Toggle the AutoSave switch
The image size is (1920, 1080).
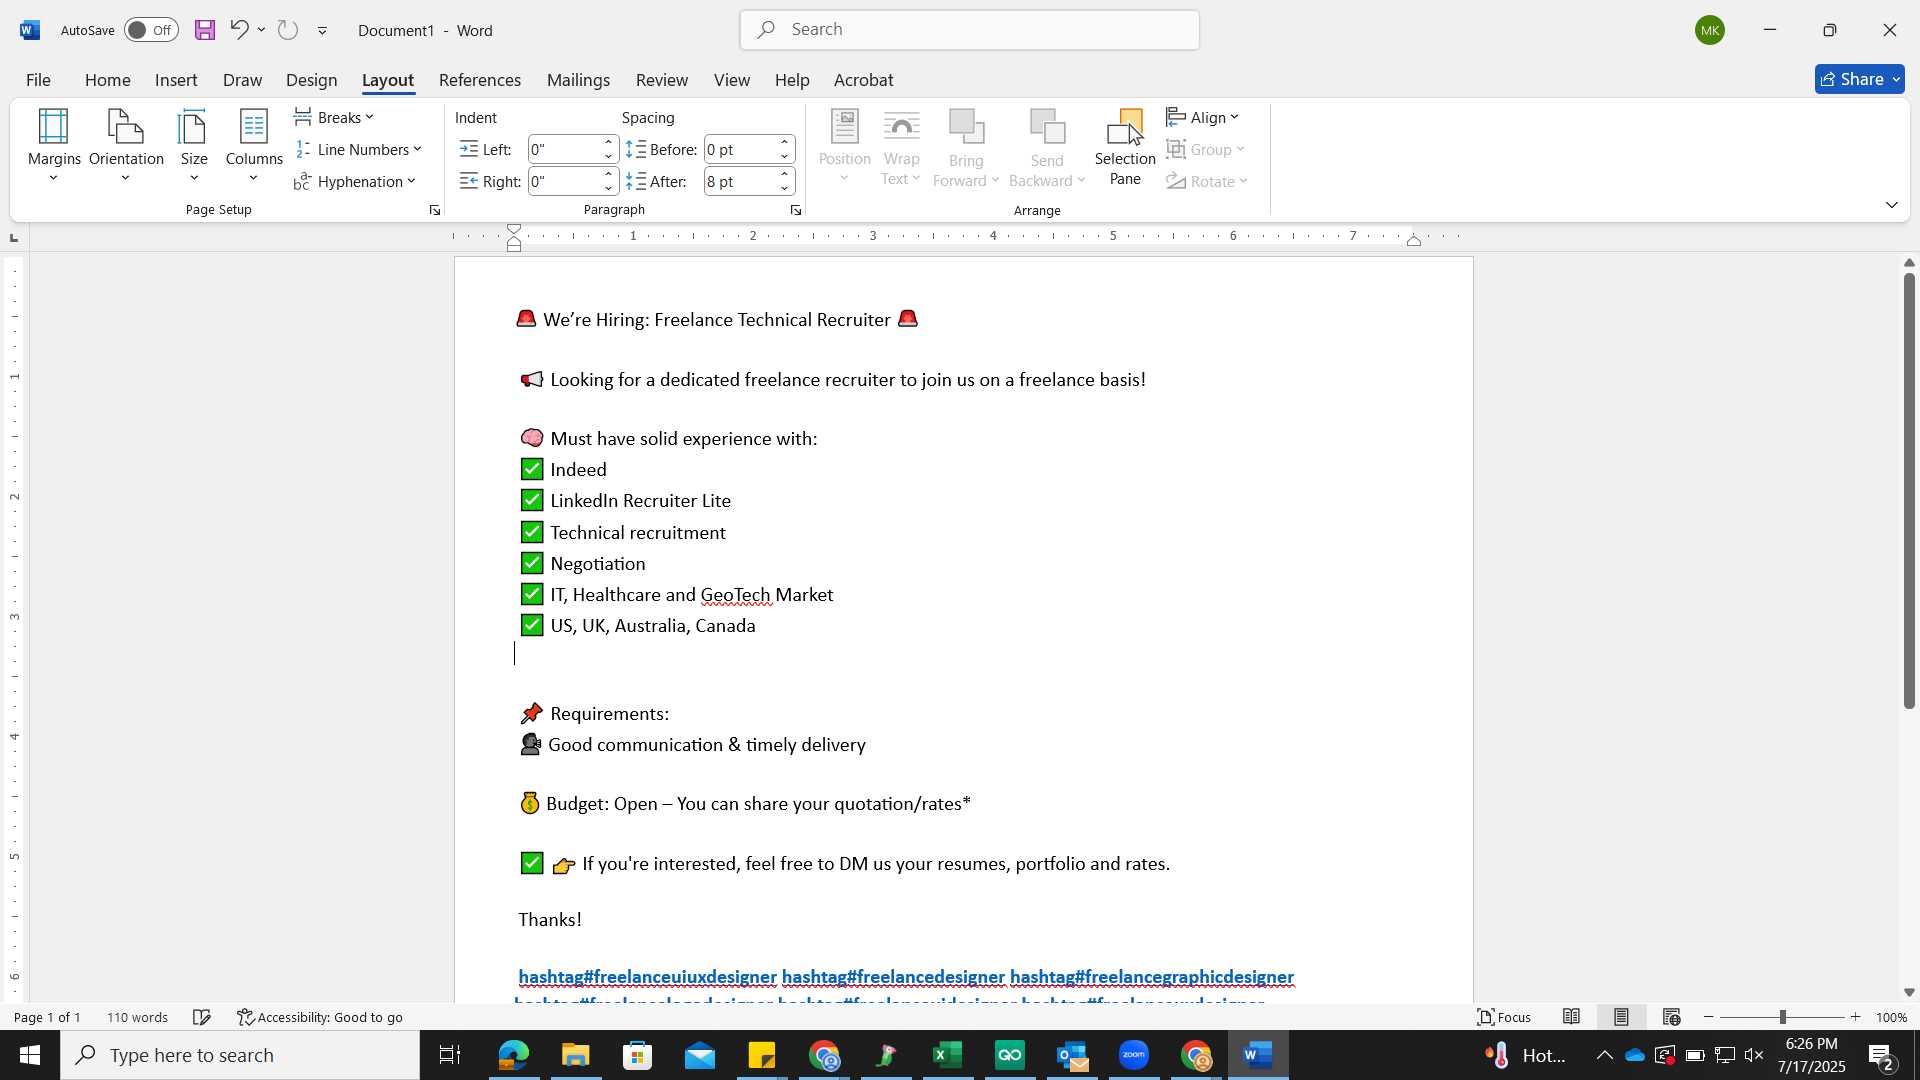pyautogui.click(x=151, y=30)
